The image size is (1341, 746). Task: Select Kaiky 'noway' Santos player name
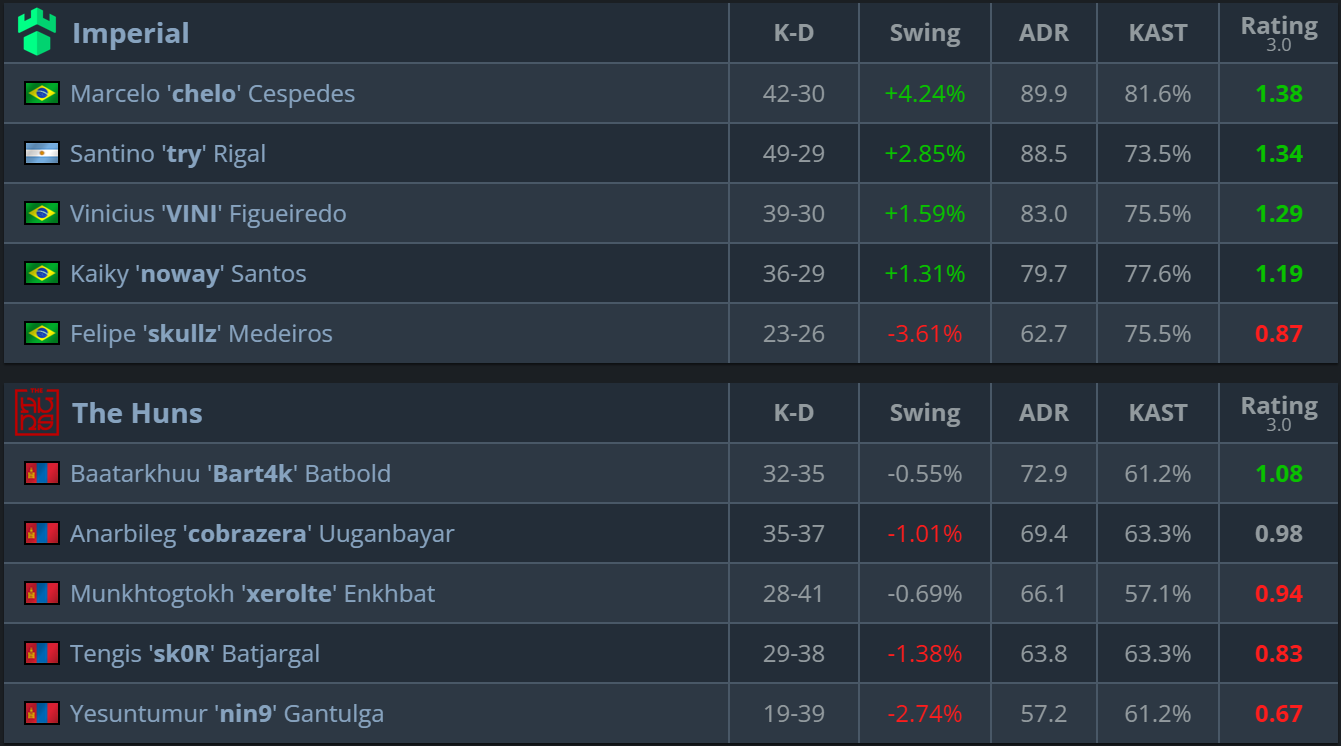tap(188, 274)
